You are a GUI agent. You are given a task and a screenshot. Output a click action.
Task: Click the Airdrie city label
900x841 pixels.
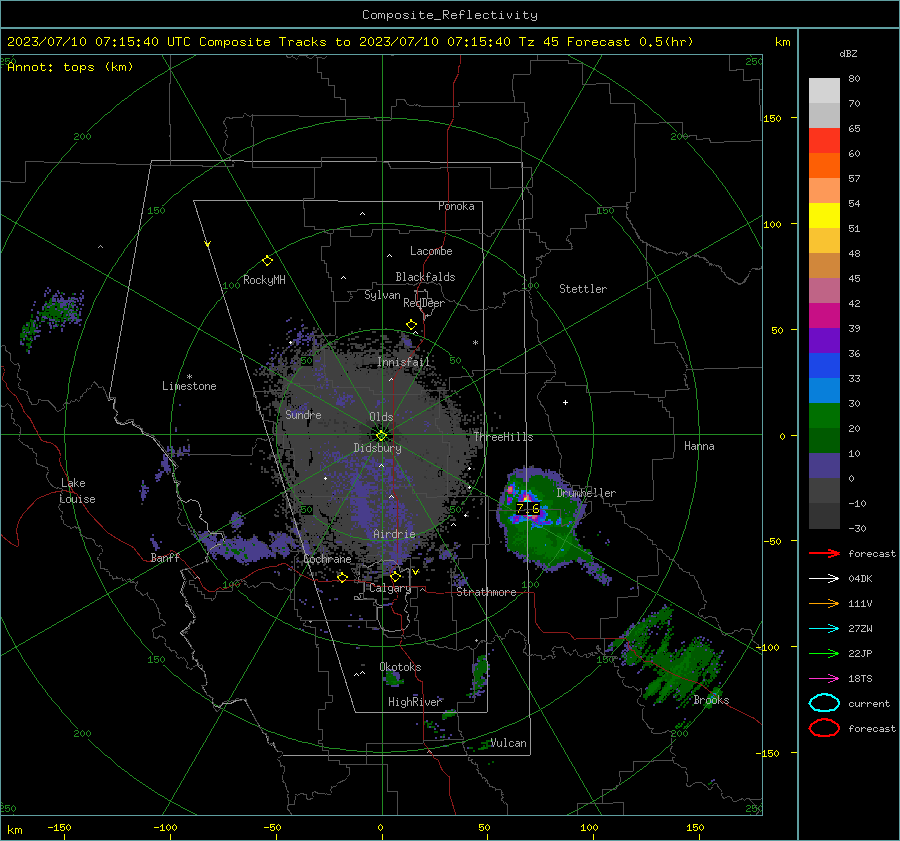[394, 534]
